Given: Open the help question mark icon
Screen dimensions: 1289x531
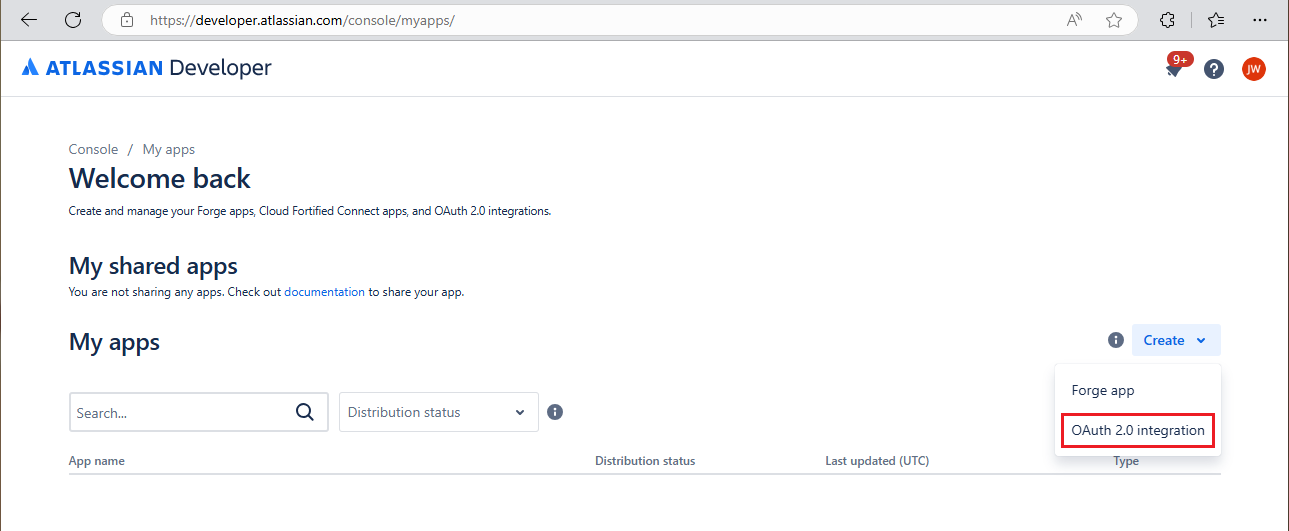Looking at the screenshot, I should click(x=1214, y=69).
